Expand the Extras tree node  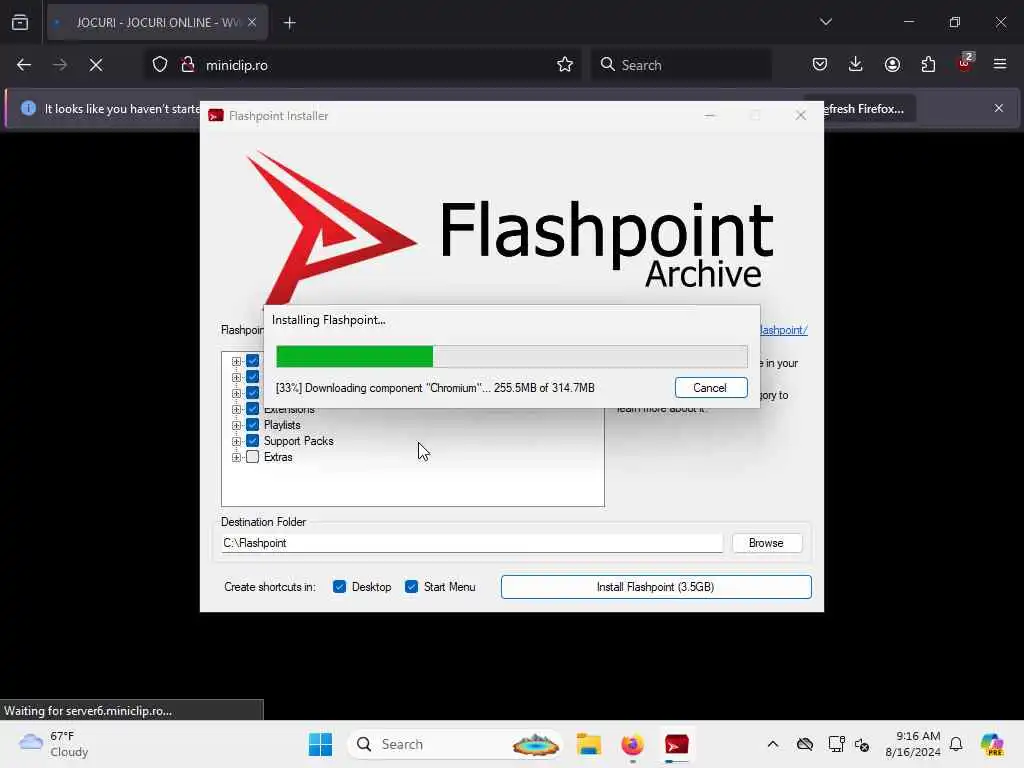(236, 457)
